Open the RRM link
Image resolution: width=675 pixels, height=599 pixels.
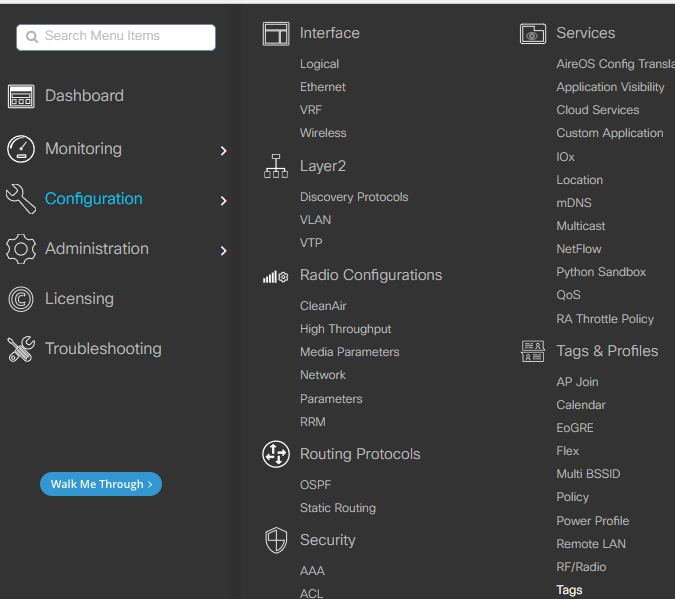[313, 422]
